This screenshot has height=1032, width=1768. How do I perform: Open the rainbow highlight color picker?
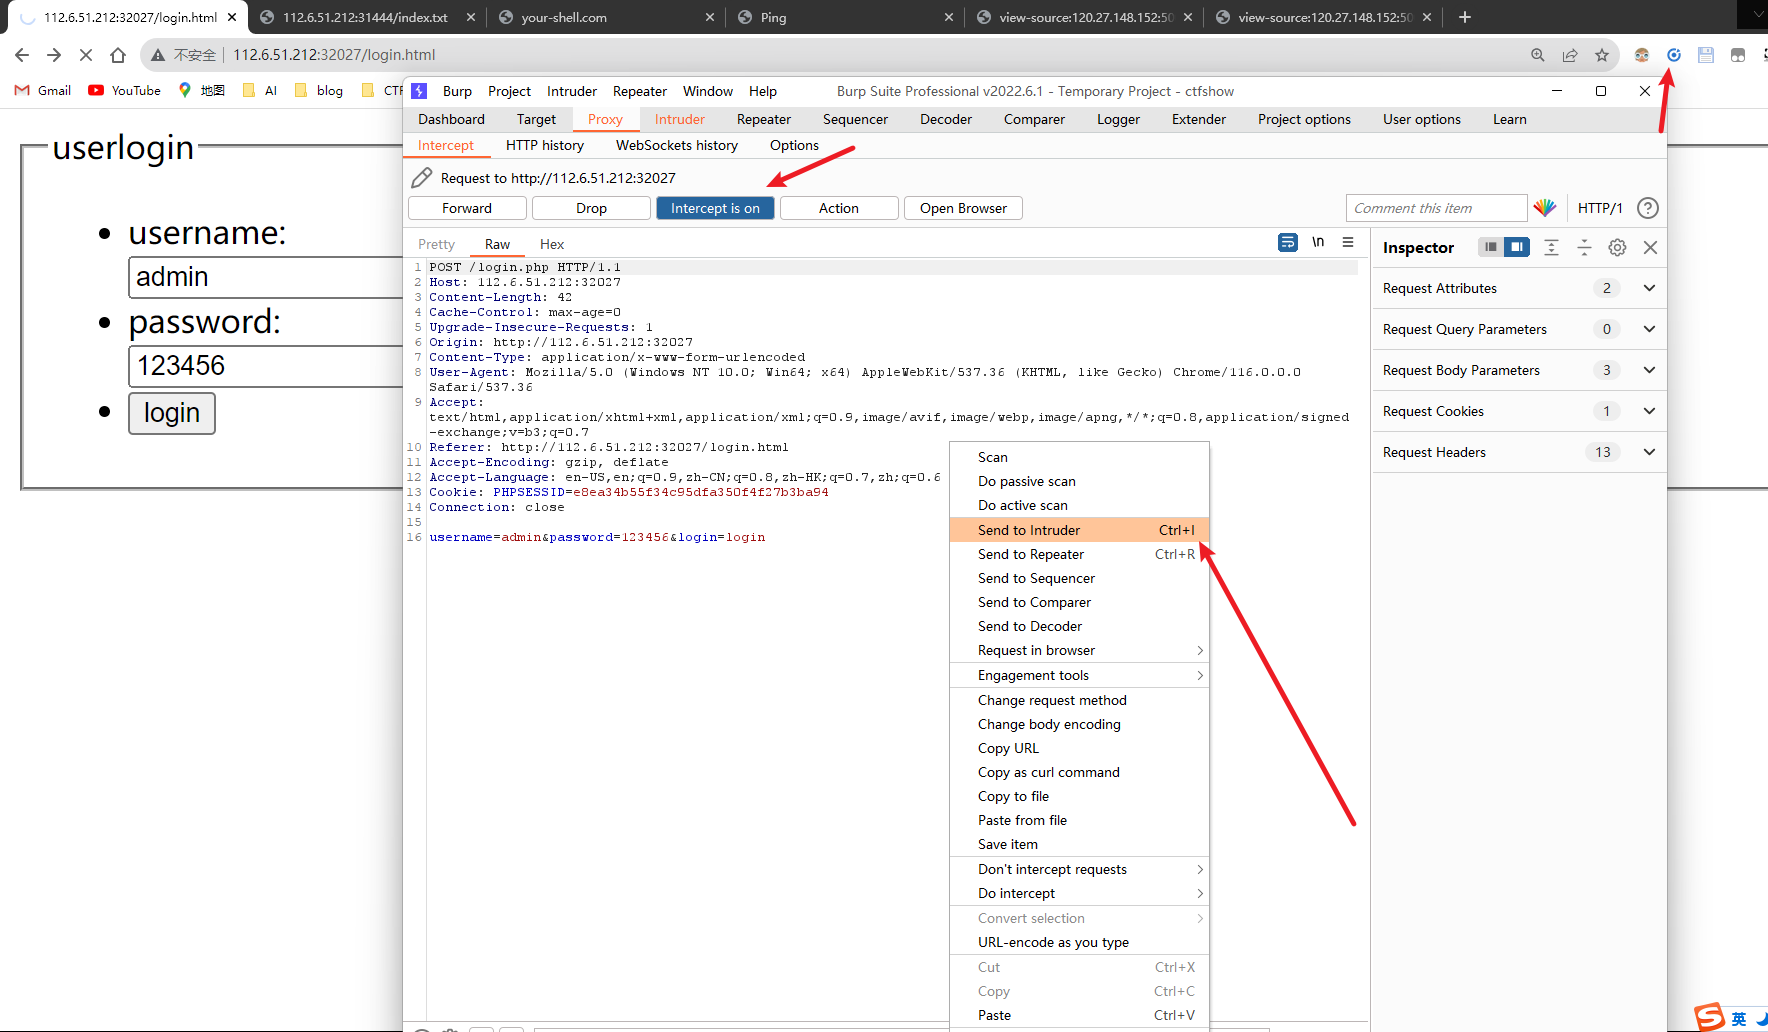(x=1545, y=208)
